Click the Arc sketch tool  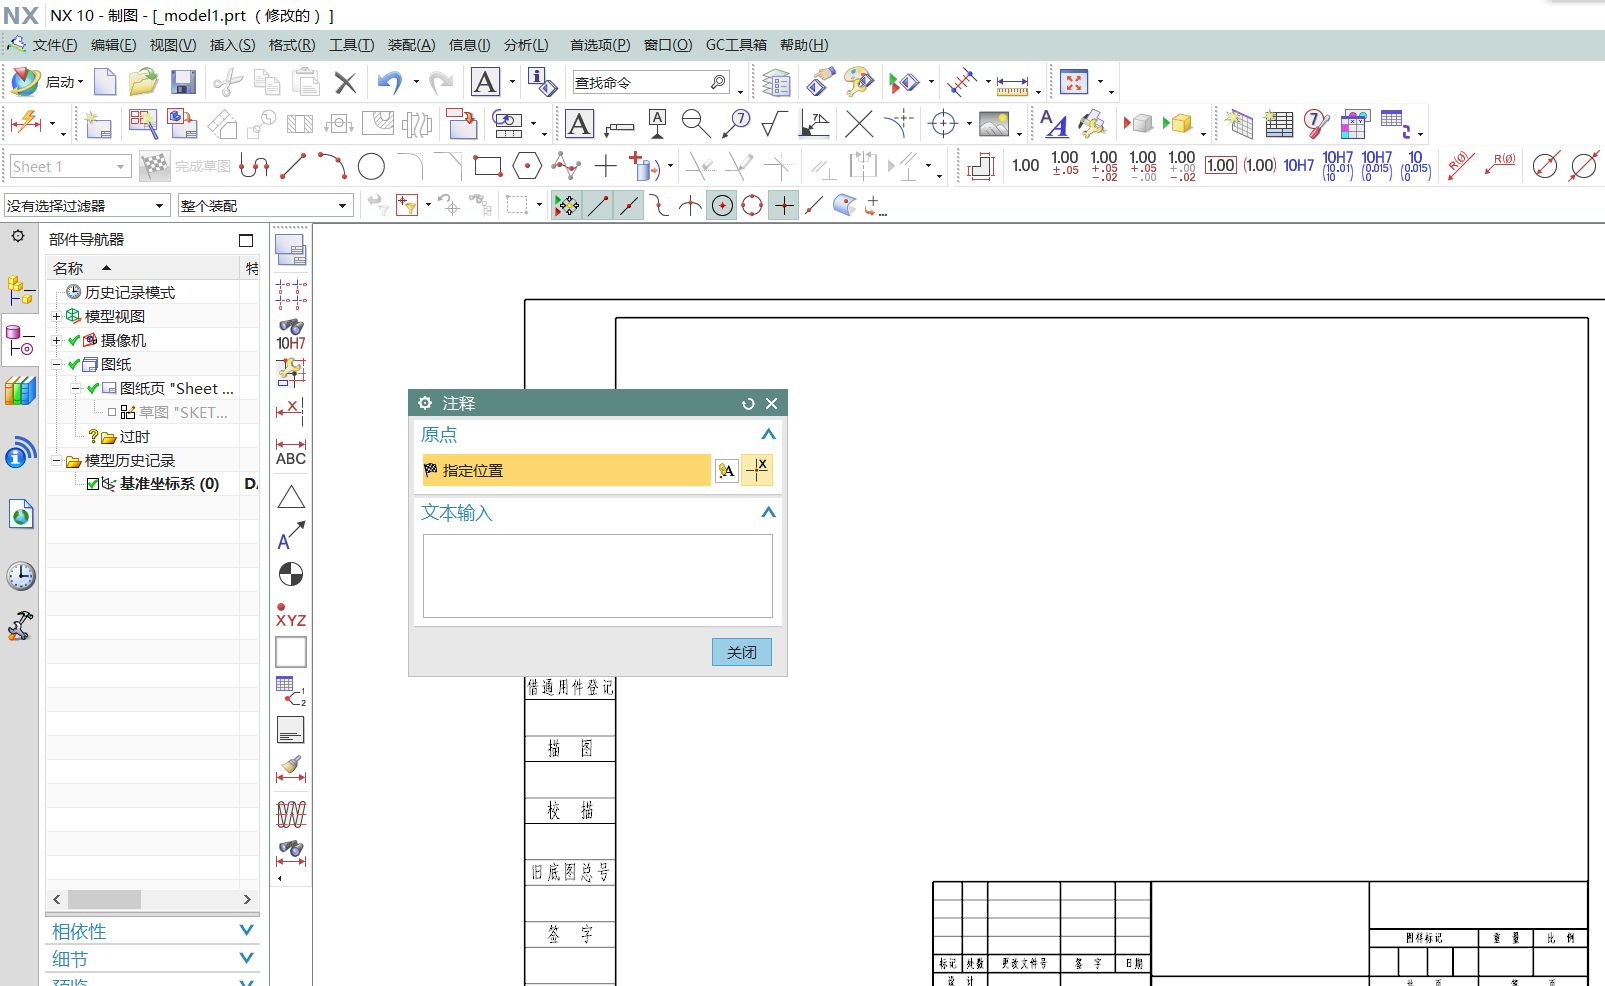[332, 166]
